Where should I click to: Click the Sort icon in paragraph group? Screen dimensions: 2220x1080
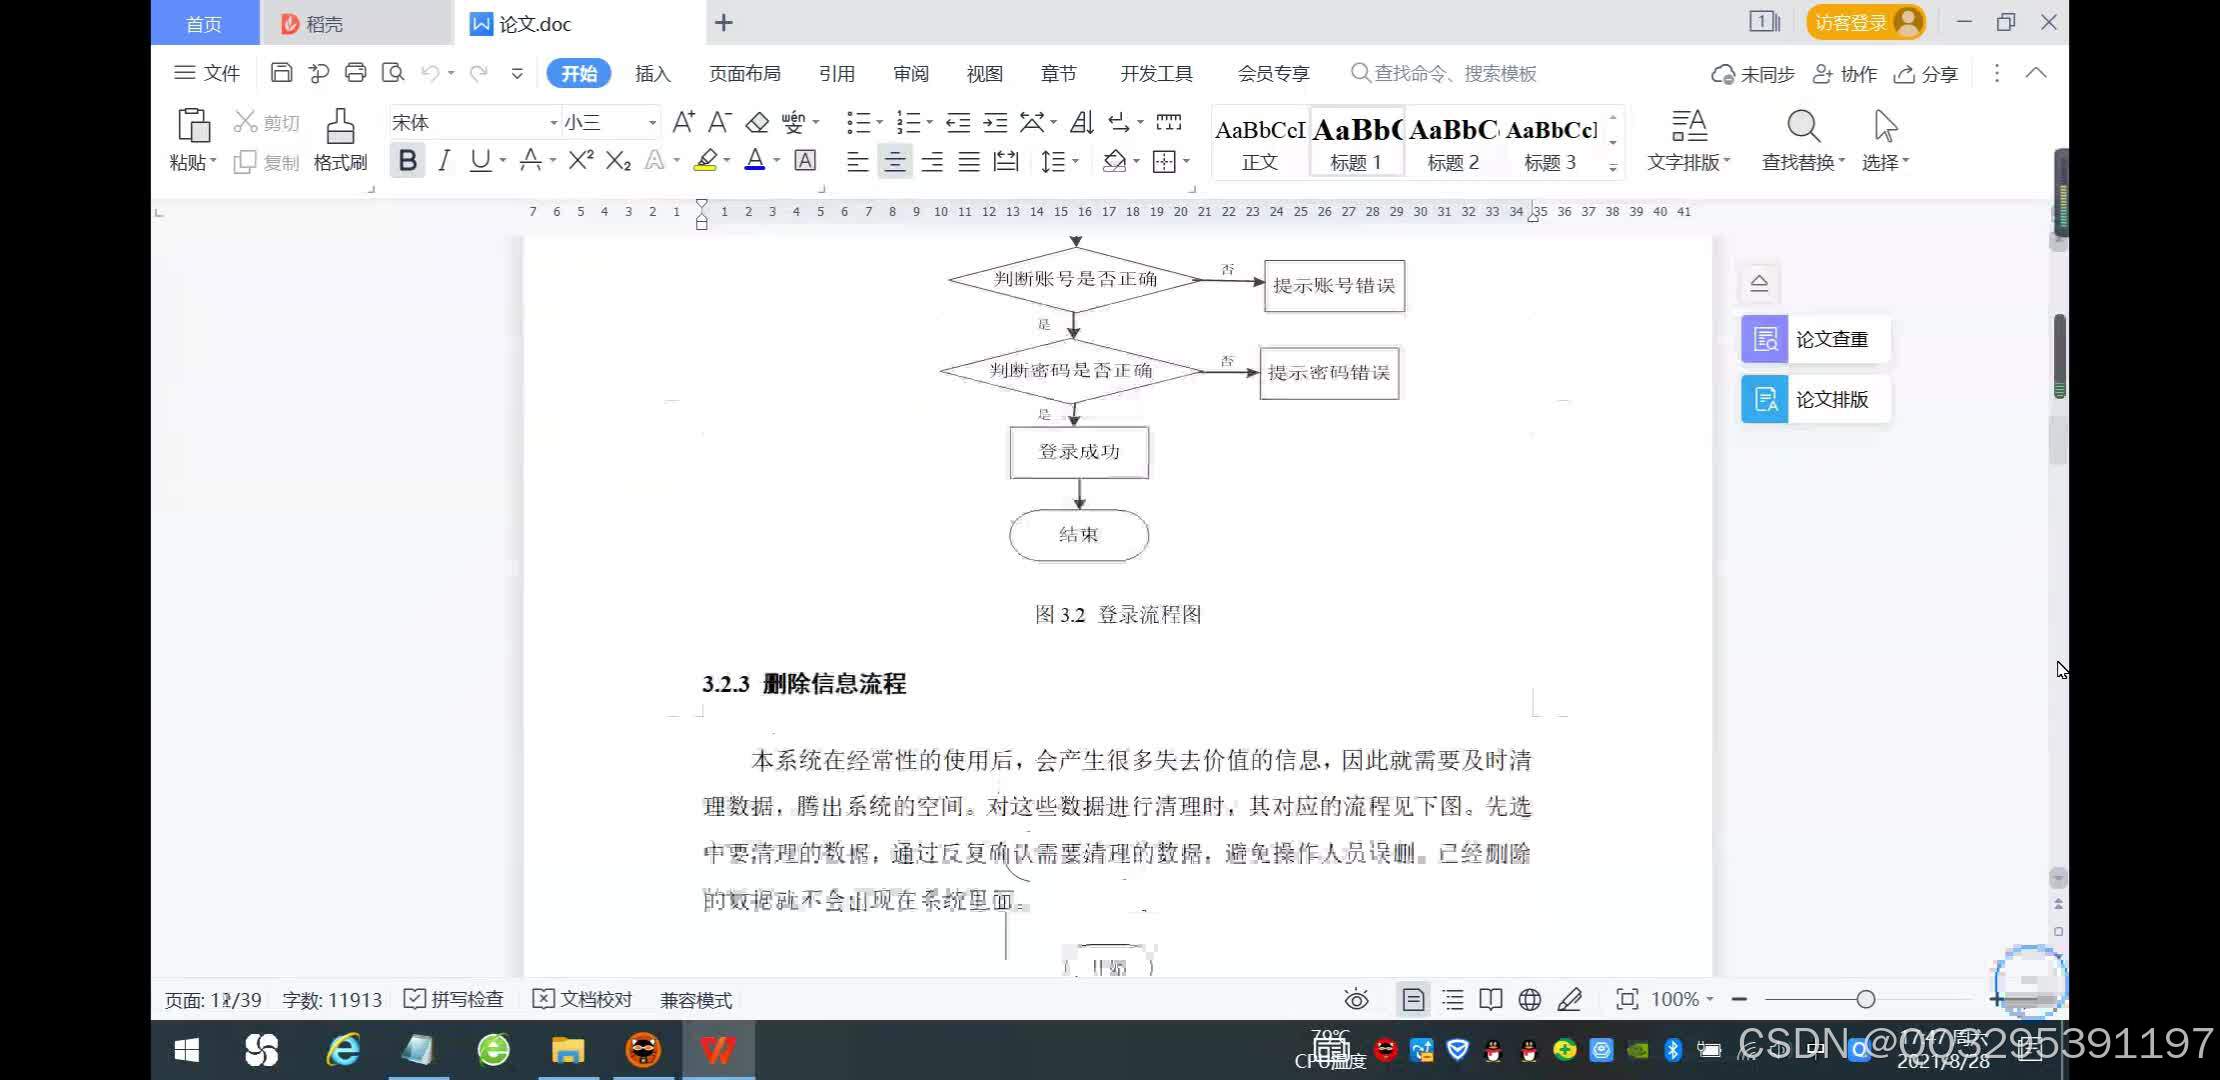point(1081,122)
